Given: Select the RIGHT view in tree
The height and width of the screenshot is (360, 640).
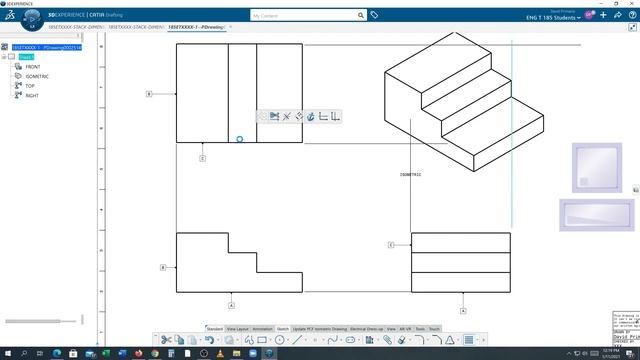Looking at the screenshot, I should 32,96.
